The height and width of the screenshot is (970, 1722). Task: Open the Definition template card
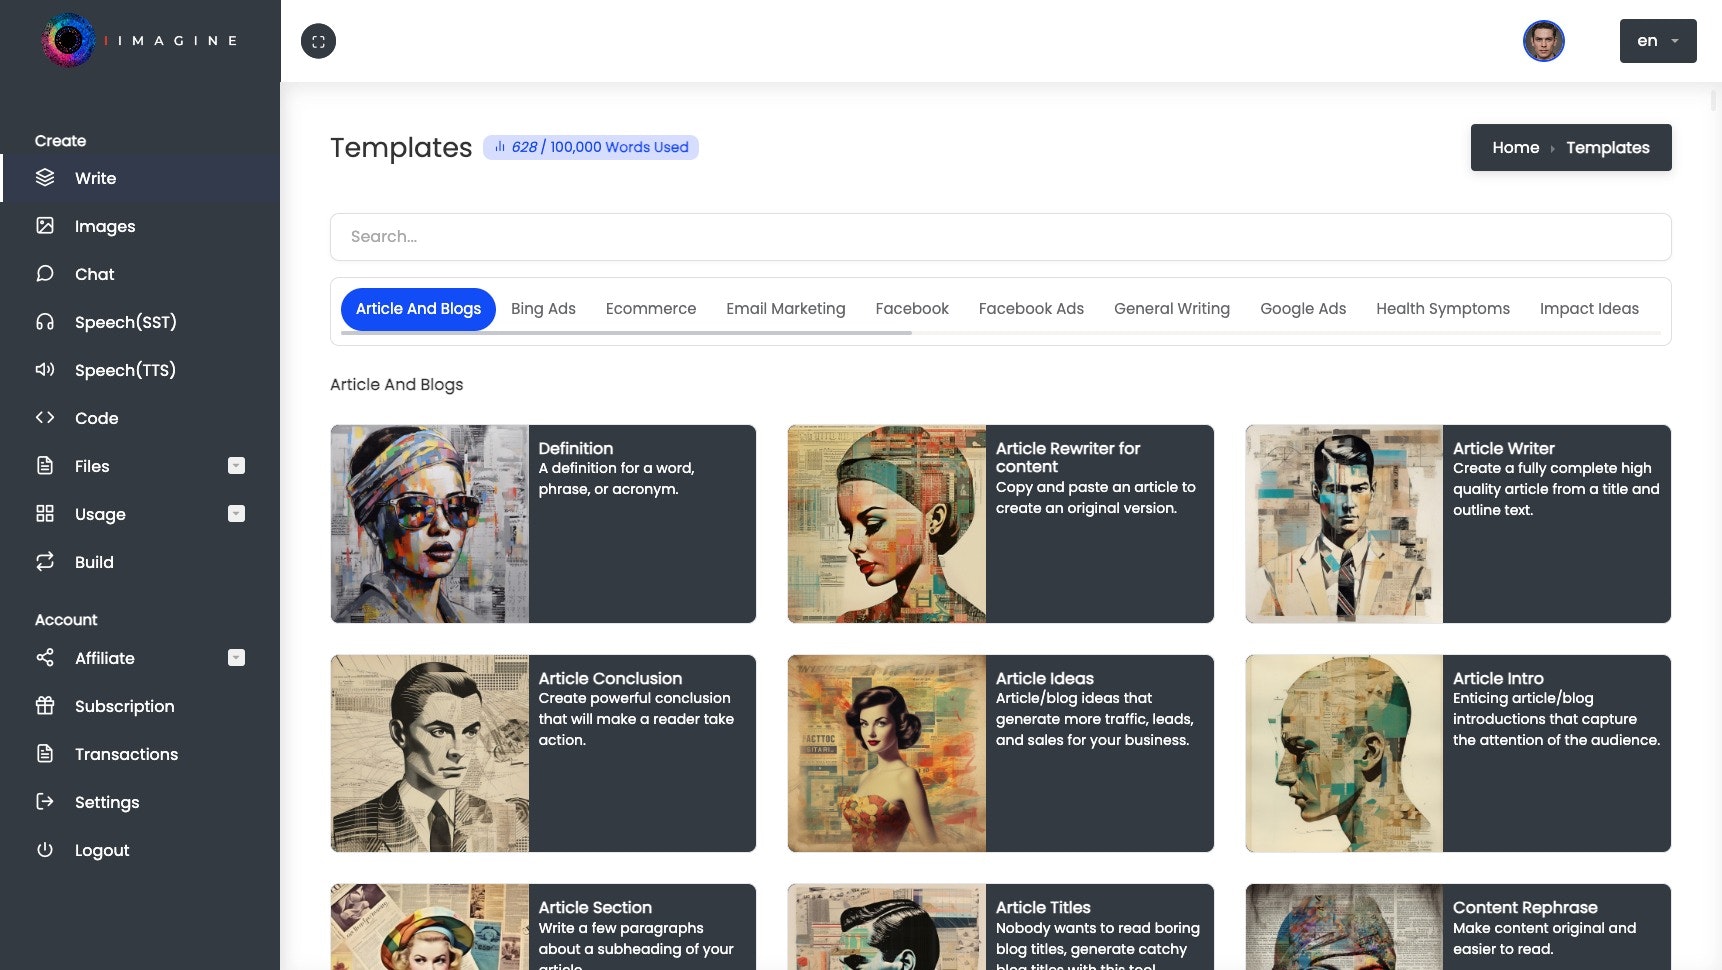click(x=543, y=524)
